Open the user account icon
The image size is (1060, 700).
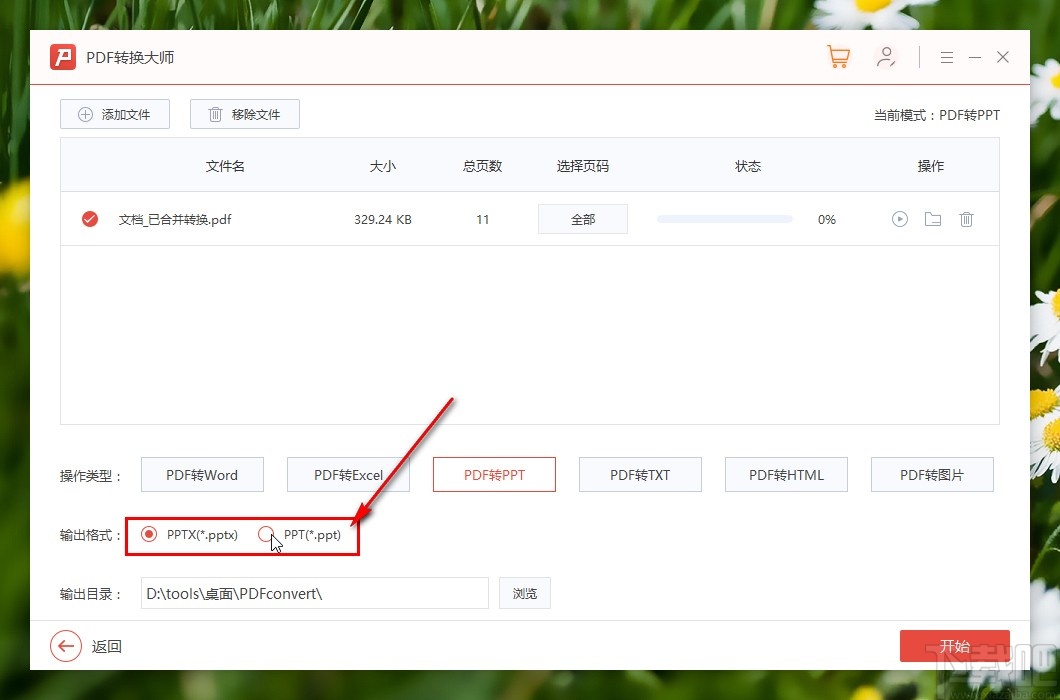click(x=885, y=57)
